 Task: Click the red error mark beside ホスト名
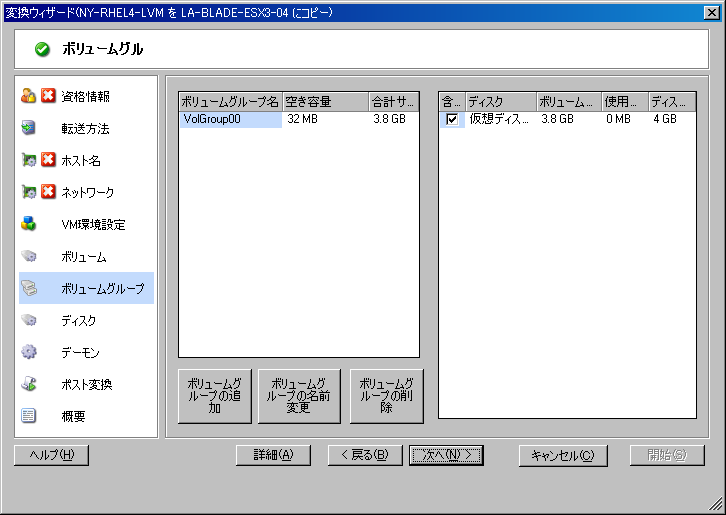48,159
